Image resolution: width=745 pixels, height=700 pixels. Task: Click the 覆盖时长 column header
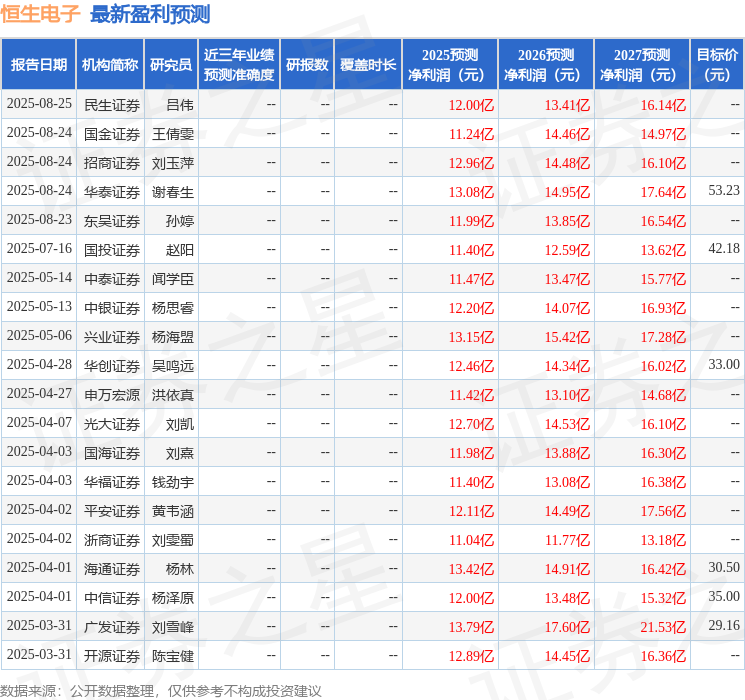pos(368,65)
